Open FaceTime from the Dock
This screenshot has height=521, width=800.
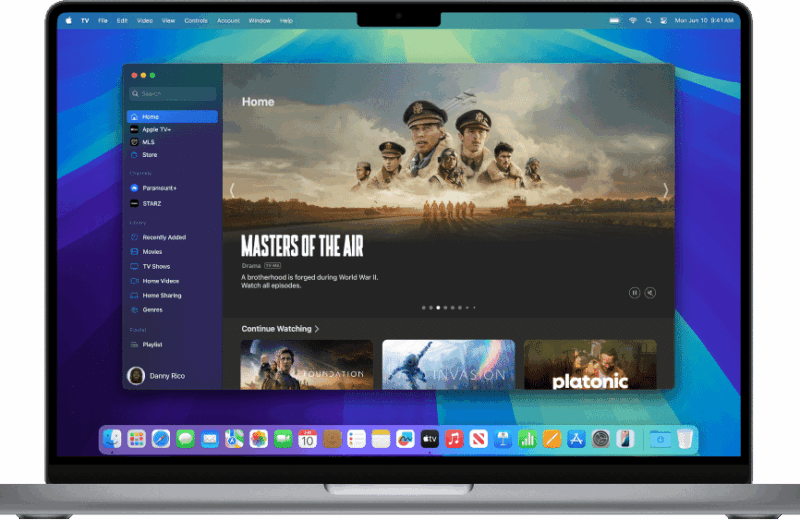(x=283, y=439)
